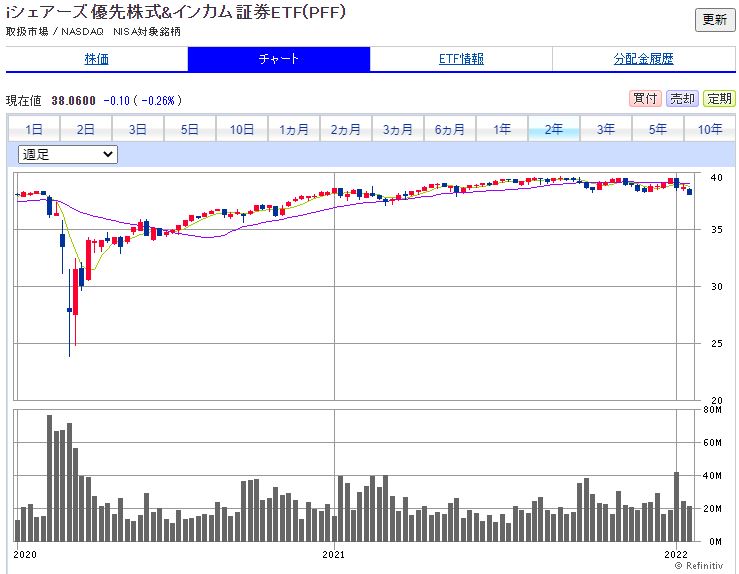The width and height of the screenshot is (739, 574).
Task: Click the 定期 recurring order button
Action: pos(719,98)
